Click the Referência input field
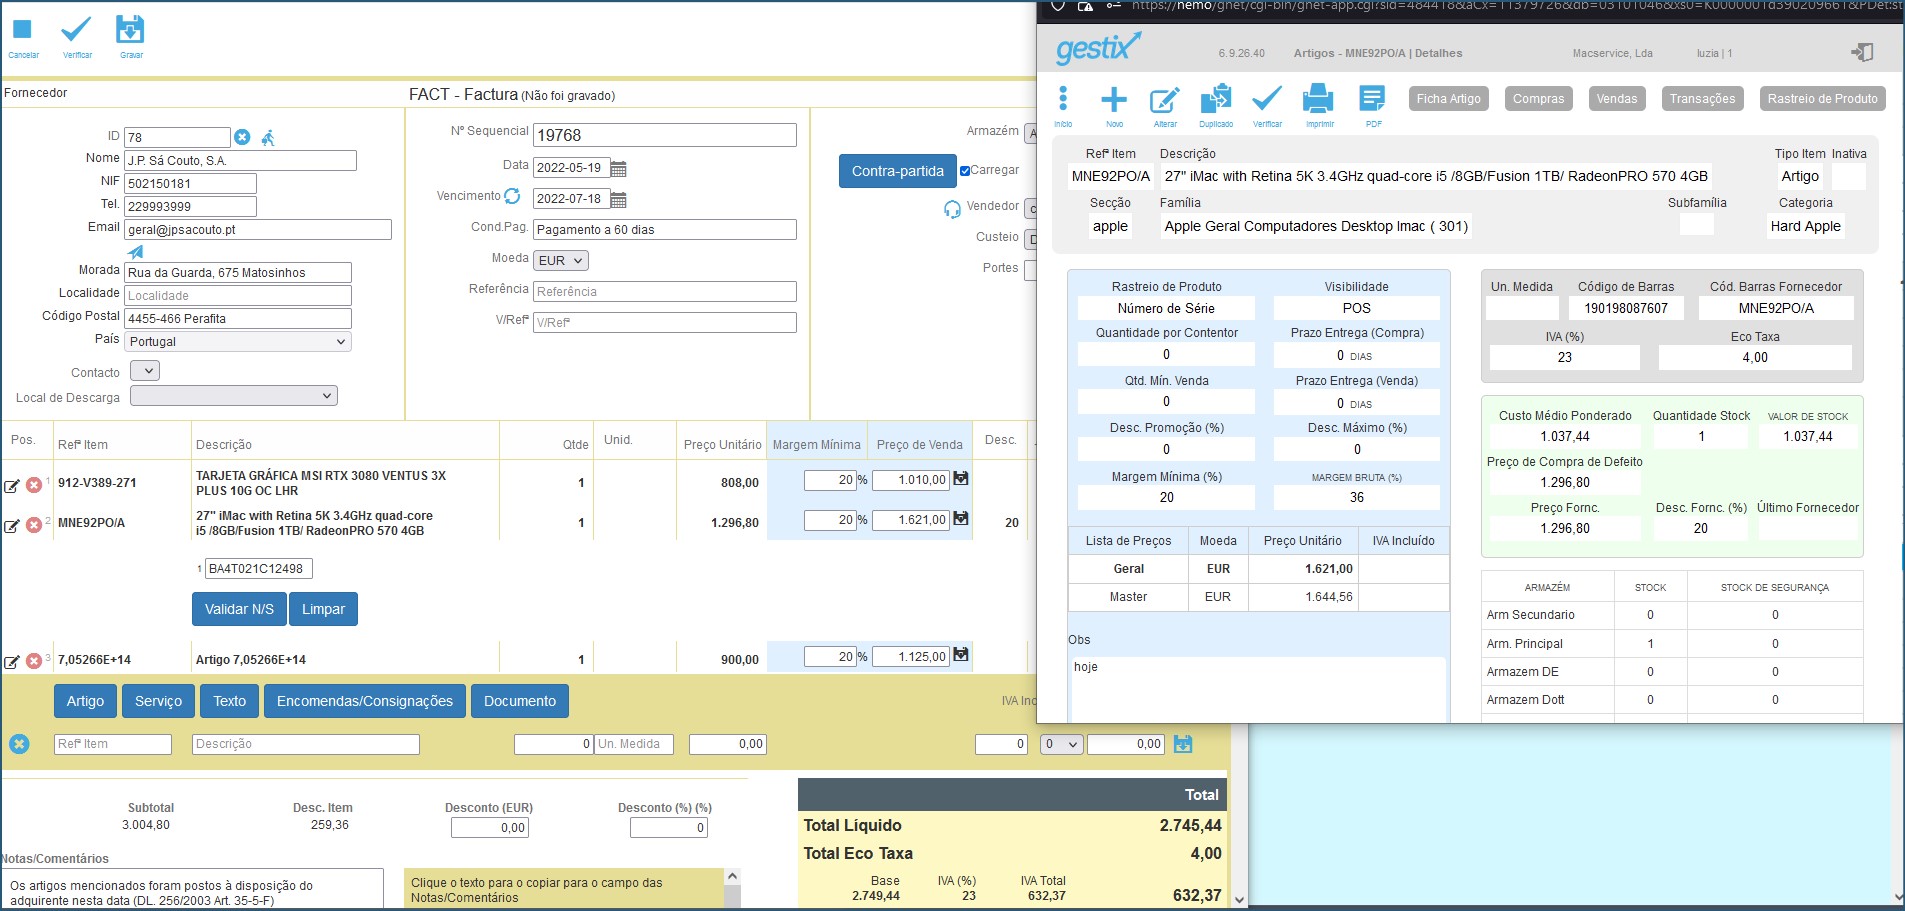The image size is (1905, 911). pos(665,292)
